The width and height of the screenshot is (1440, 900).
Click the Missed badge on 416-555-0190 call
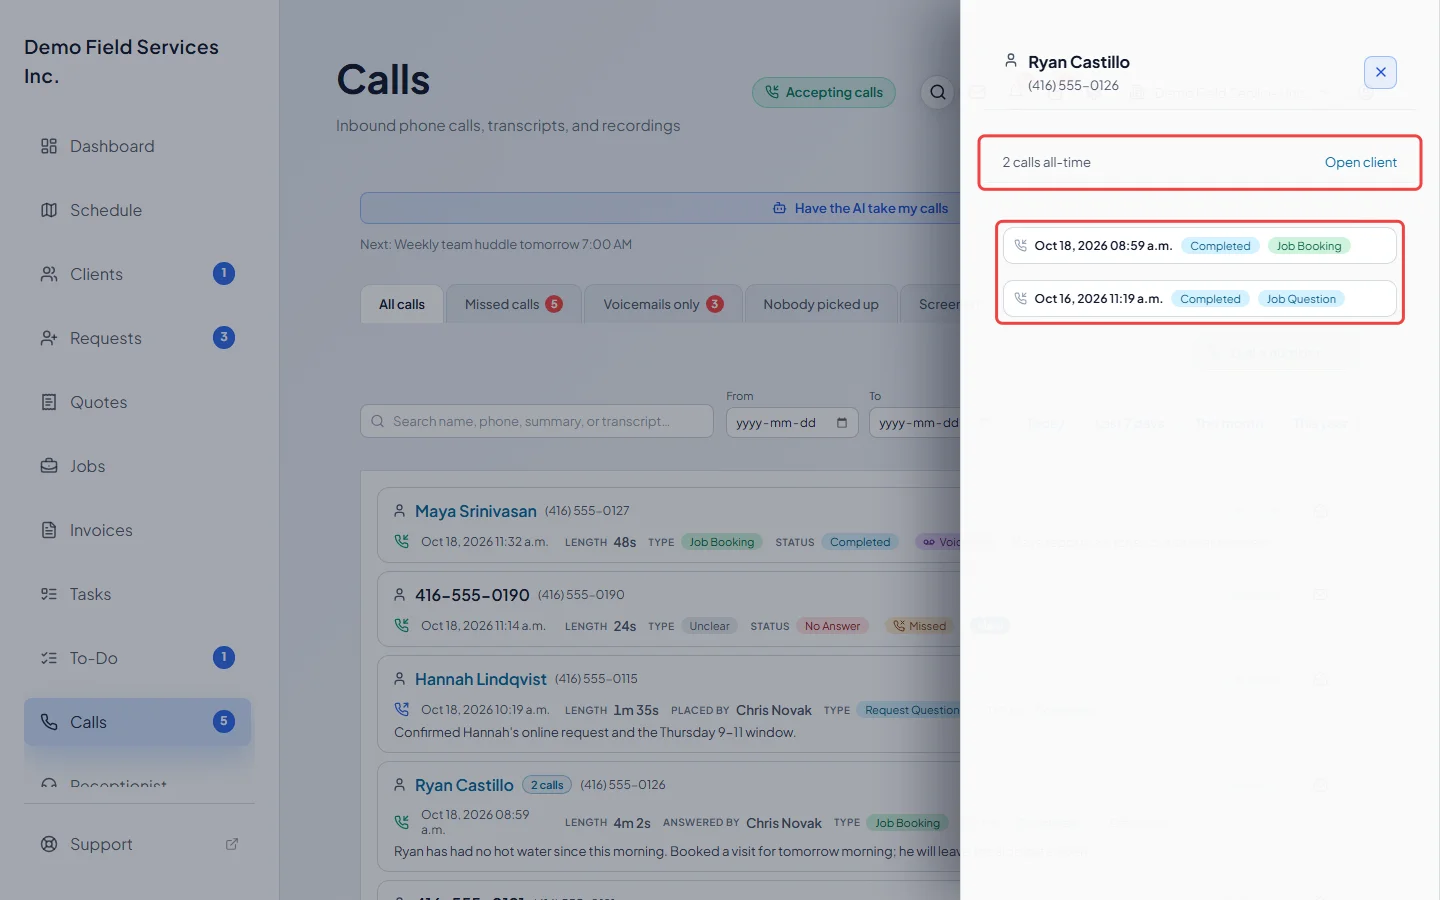pyautogui.click(x=920, y=626)
